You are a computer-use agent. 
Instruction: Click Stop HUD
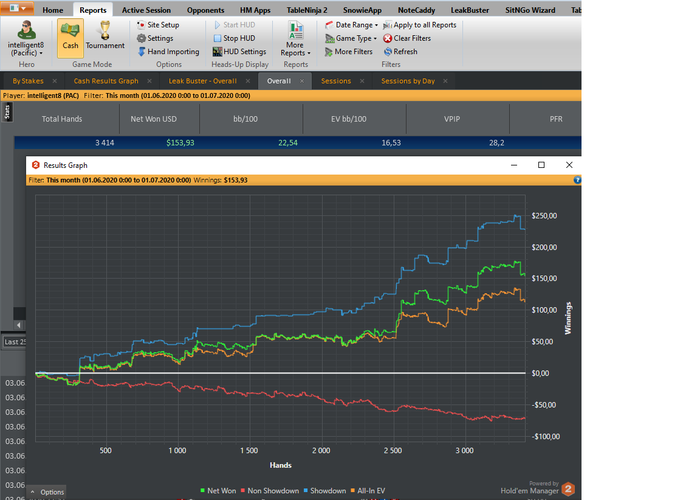(234, 38)
